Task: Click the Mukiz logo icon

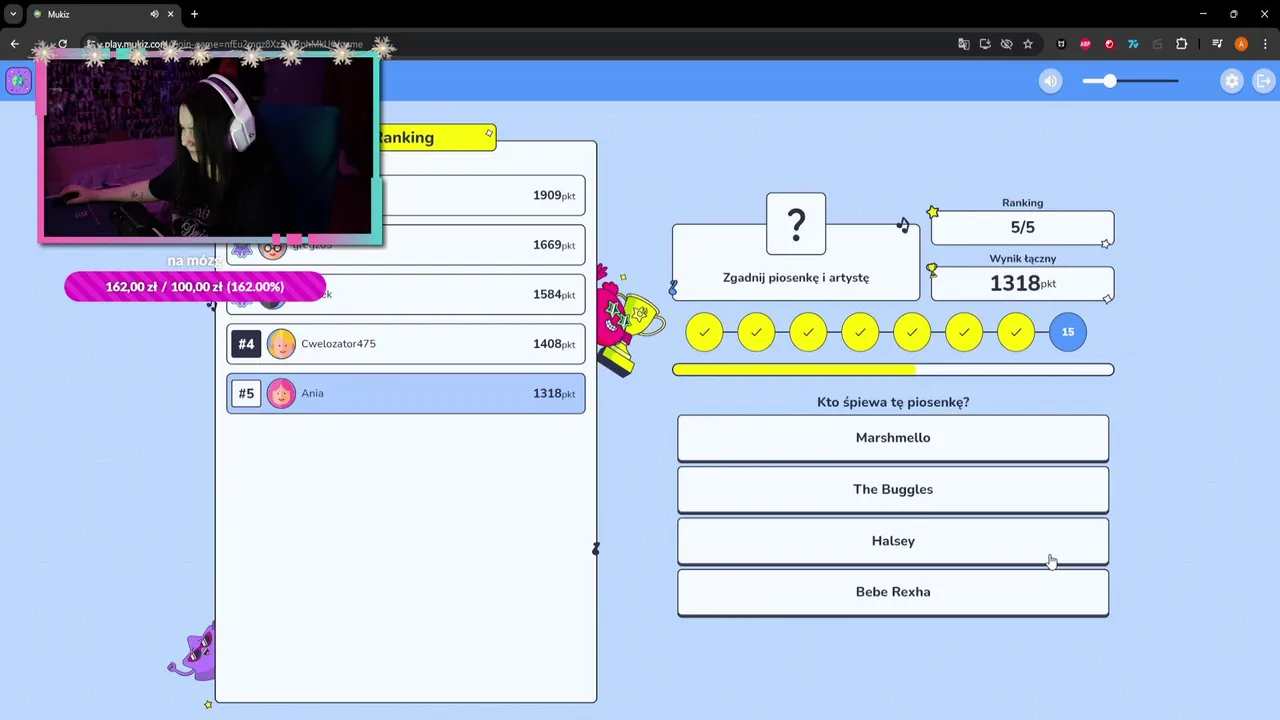Action: coord(18,81)
